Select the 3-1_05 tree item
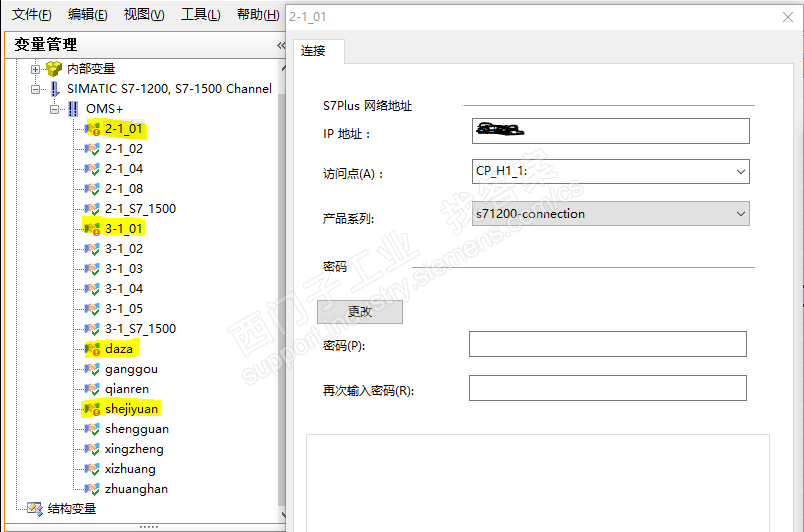 (124, 309)
